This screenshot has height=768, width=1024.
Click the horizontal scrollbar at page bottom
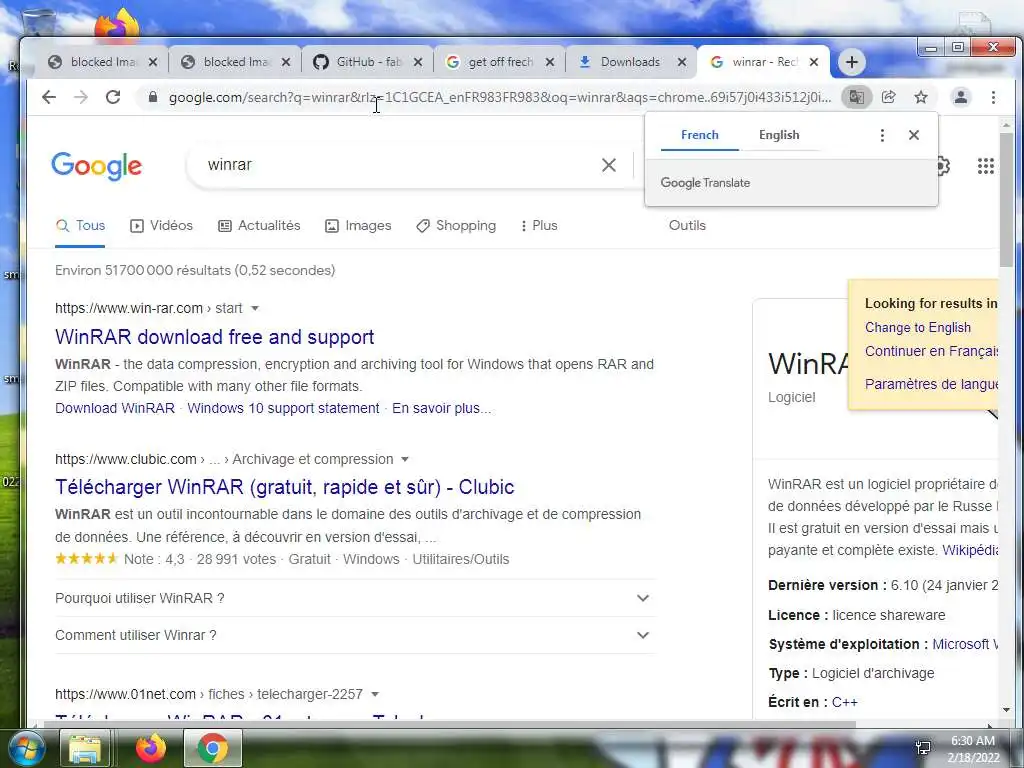pos(449,724)
